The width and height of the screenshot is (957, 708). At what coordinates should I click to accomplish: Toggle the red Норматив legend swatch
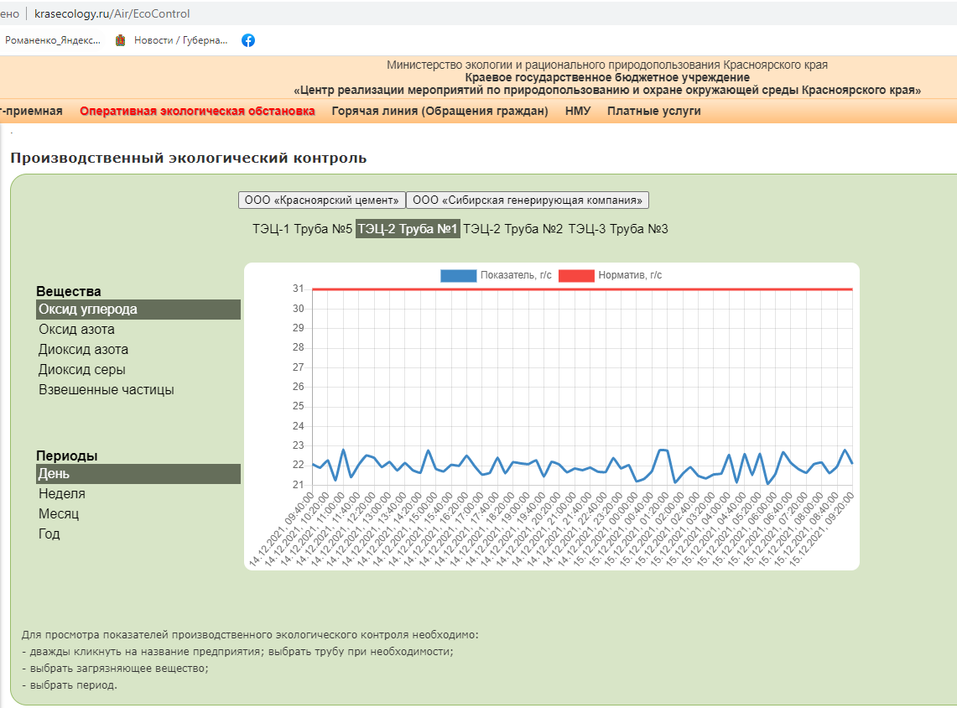pyautogui.click(x=576, y=275)
